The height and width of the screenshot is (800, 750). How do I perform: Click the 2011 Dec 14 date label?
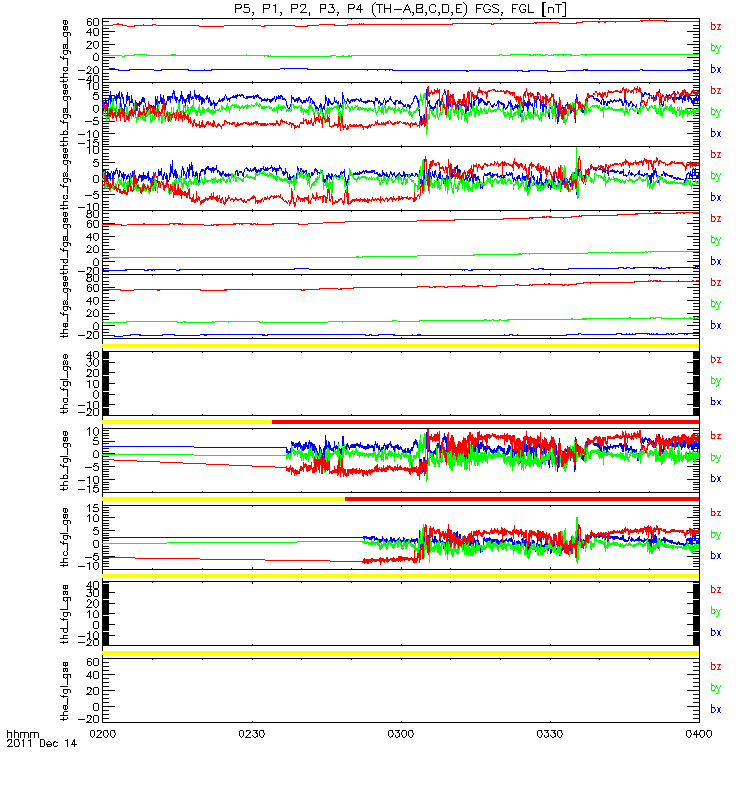point(41,743)
